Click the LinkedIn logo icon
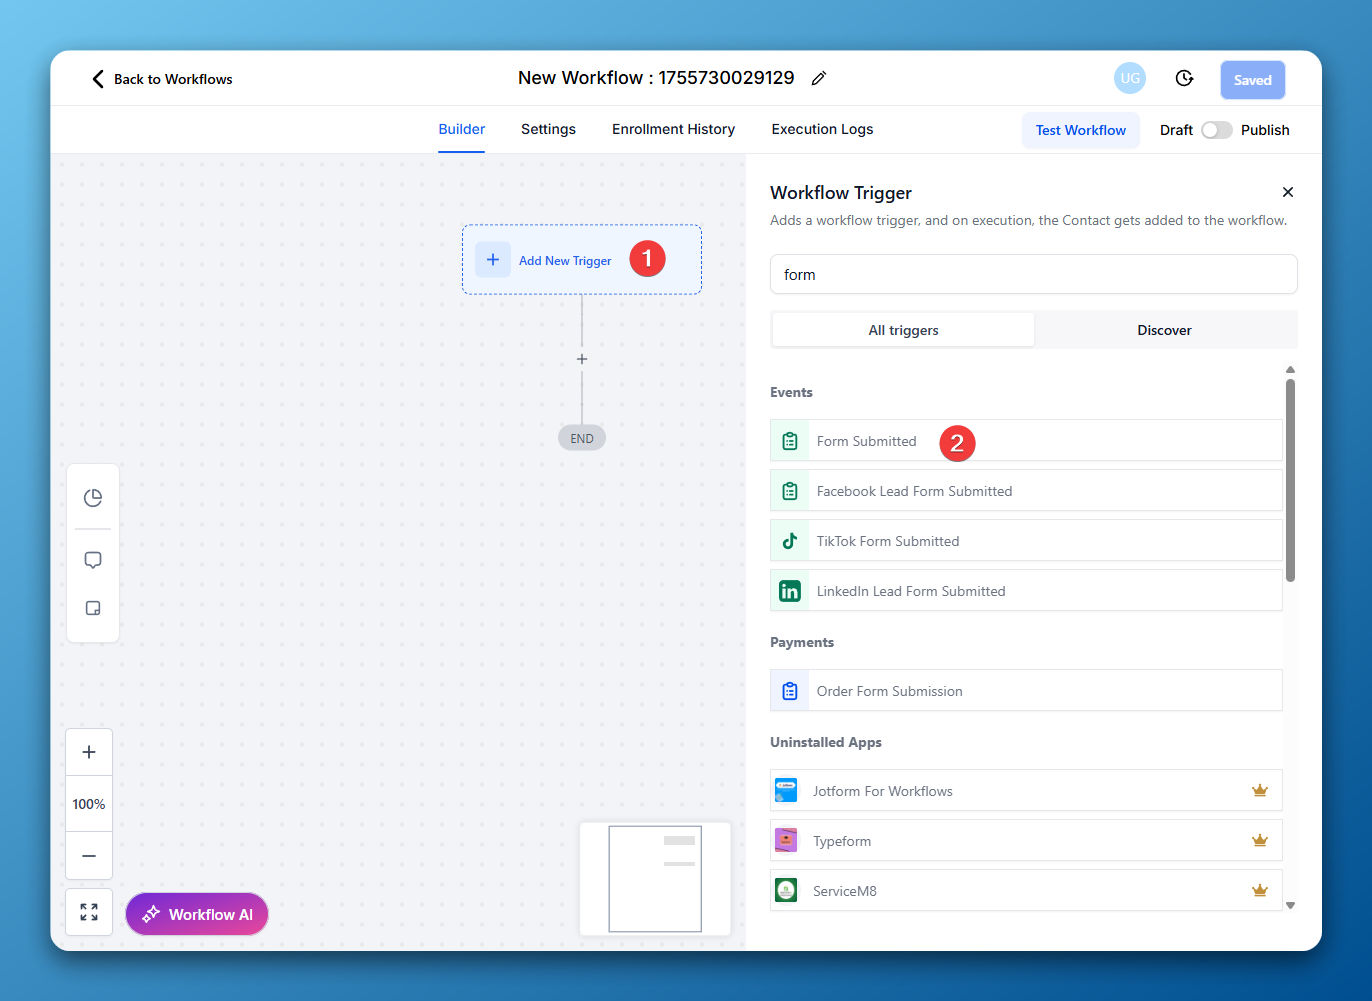The height and width of the screenshot is (1001, 1372). coord(790,591)
